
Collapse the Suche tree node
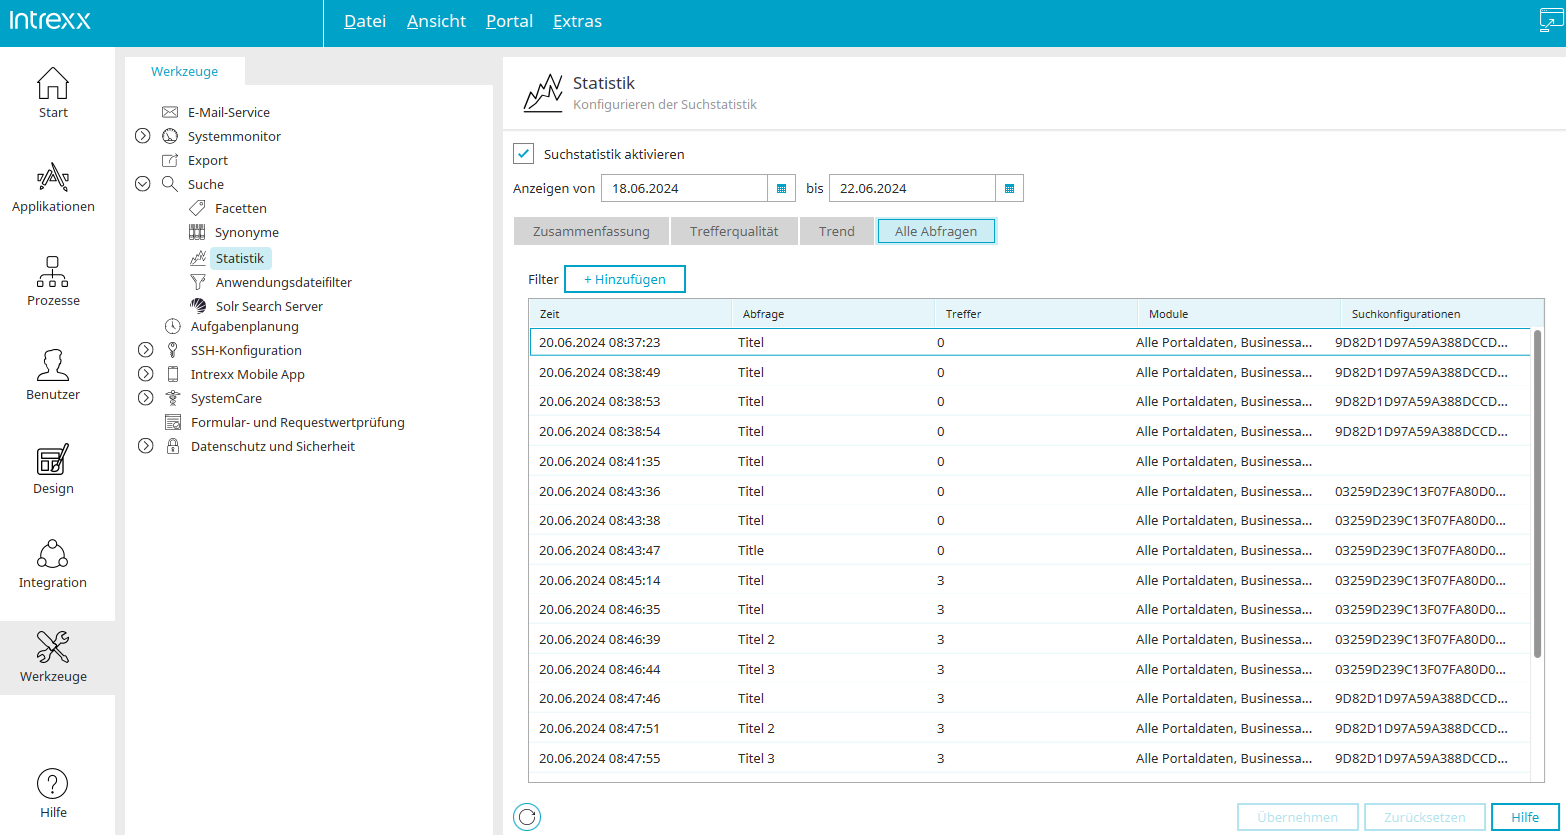pyautogui.click(x=143, y=184)
